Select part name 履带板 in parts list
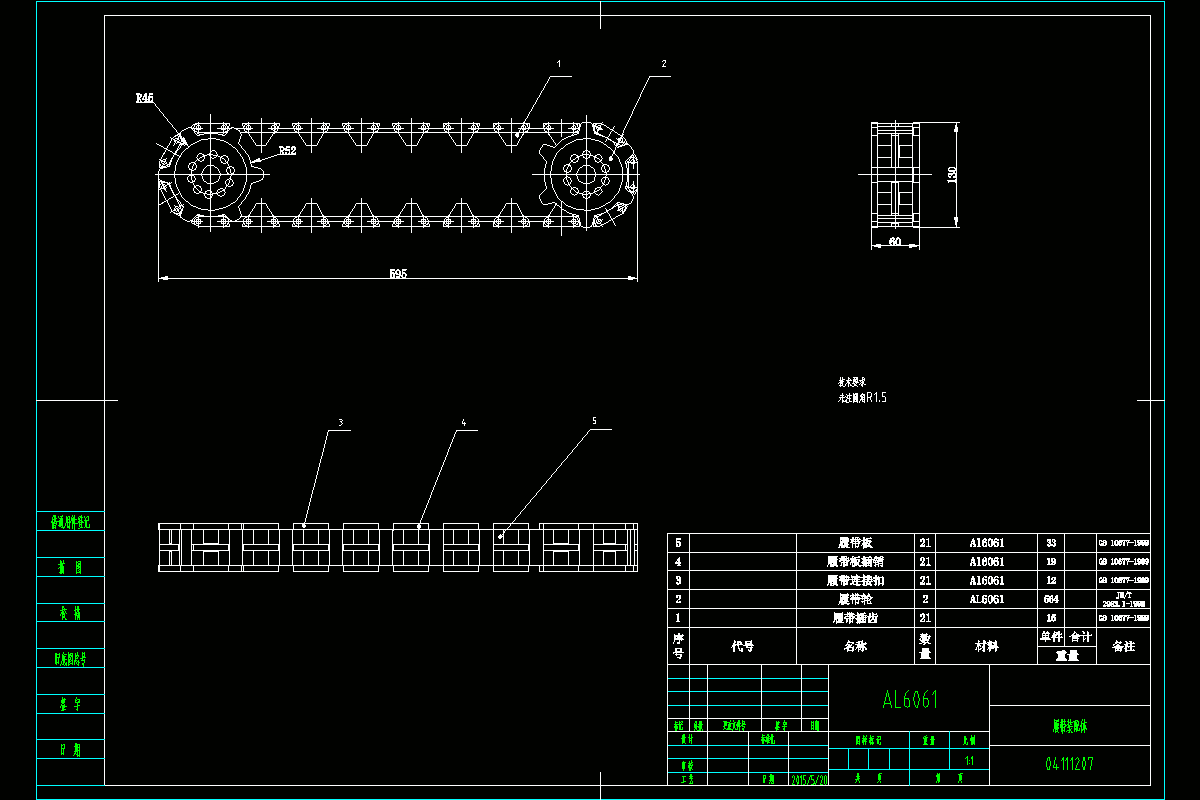The height and width of the screenshot is (800, 1200). pyautogui.click(x=855, y=542)
